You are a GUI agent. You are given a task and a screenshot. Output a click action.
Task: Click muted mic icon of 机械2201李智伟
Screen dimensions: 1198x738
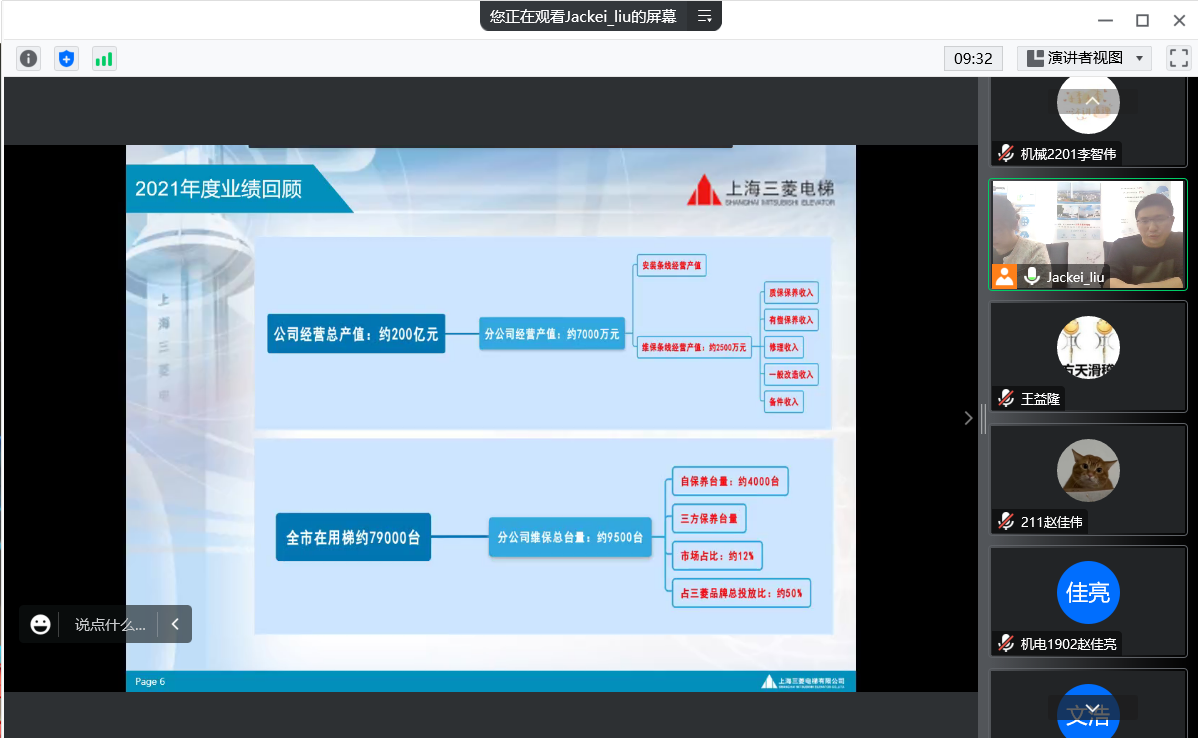click(1006, 154)
